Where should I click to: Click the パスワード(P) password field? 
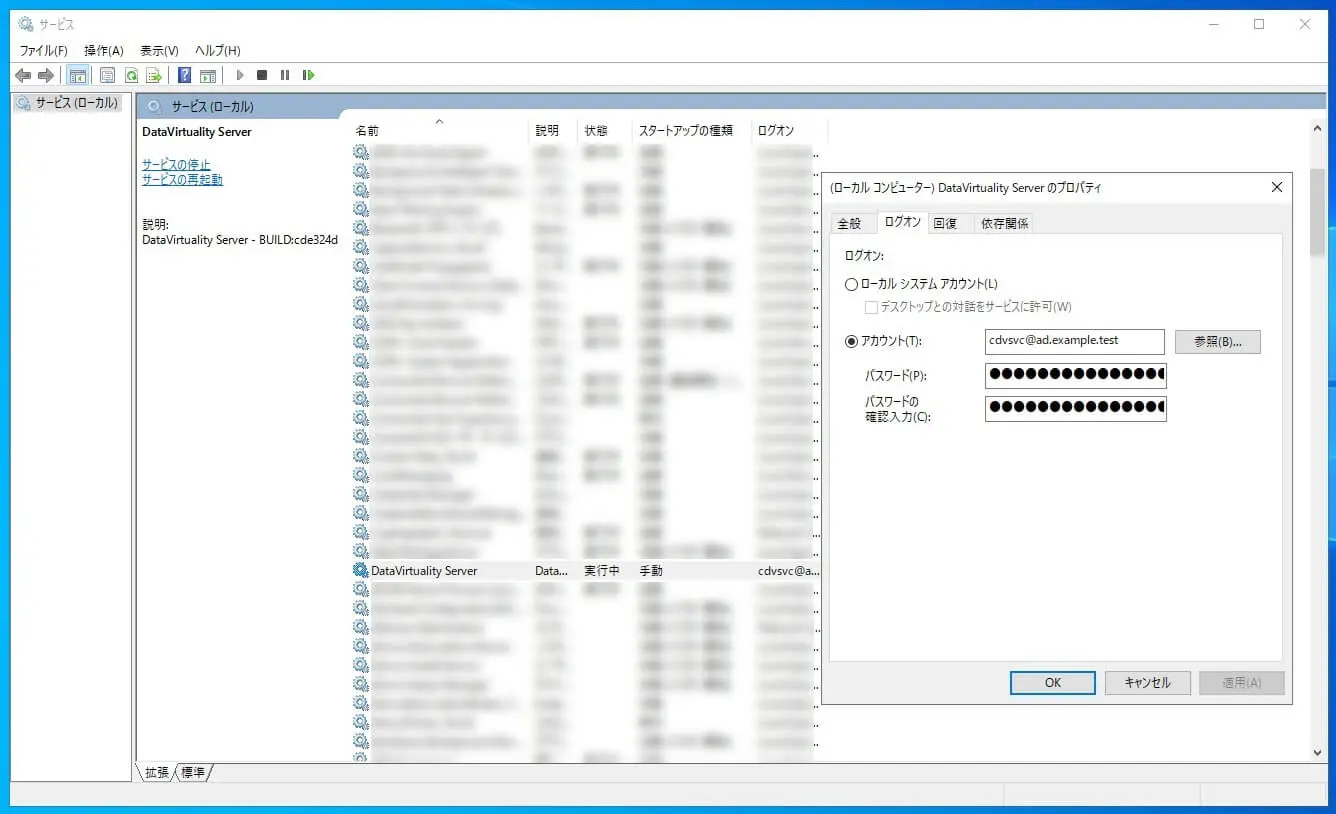(x=1075, y=375)
